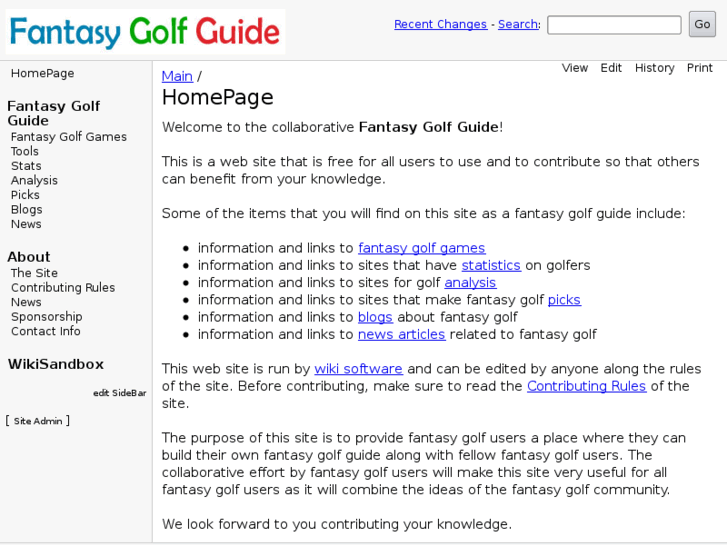Open the Site Admin link
The image size is (727, 545).
[x=38, y=421]
